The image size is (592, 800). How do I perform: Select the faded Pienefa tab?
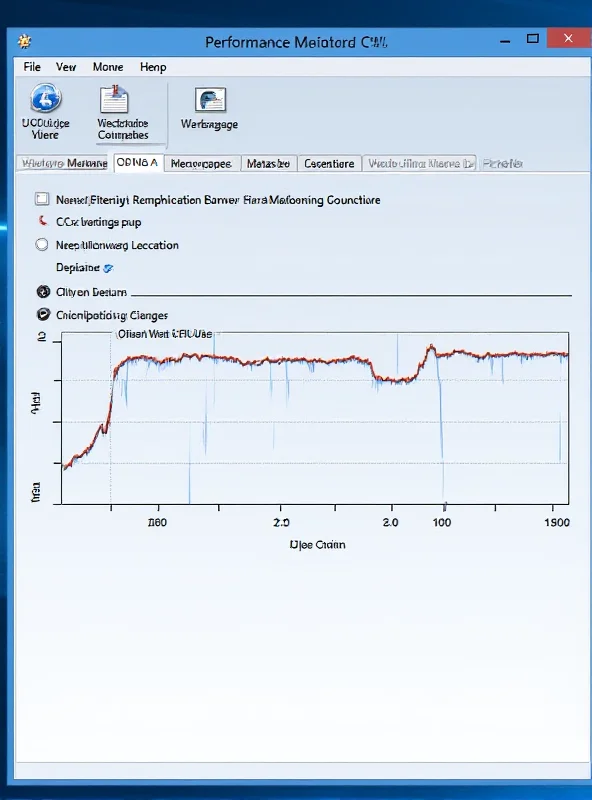503,164
